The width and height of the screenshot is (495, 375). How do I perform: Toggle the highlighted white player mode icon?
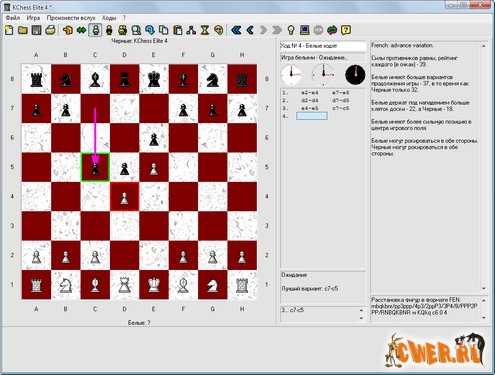[95, 30]
